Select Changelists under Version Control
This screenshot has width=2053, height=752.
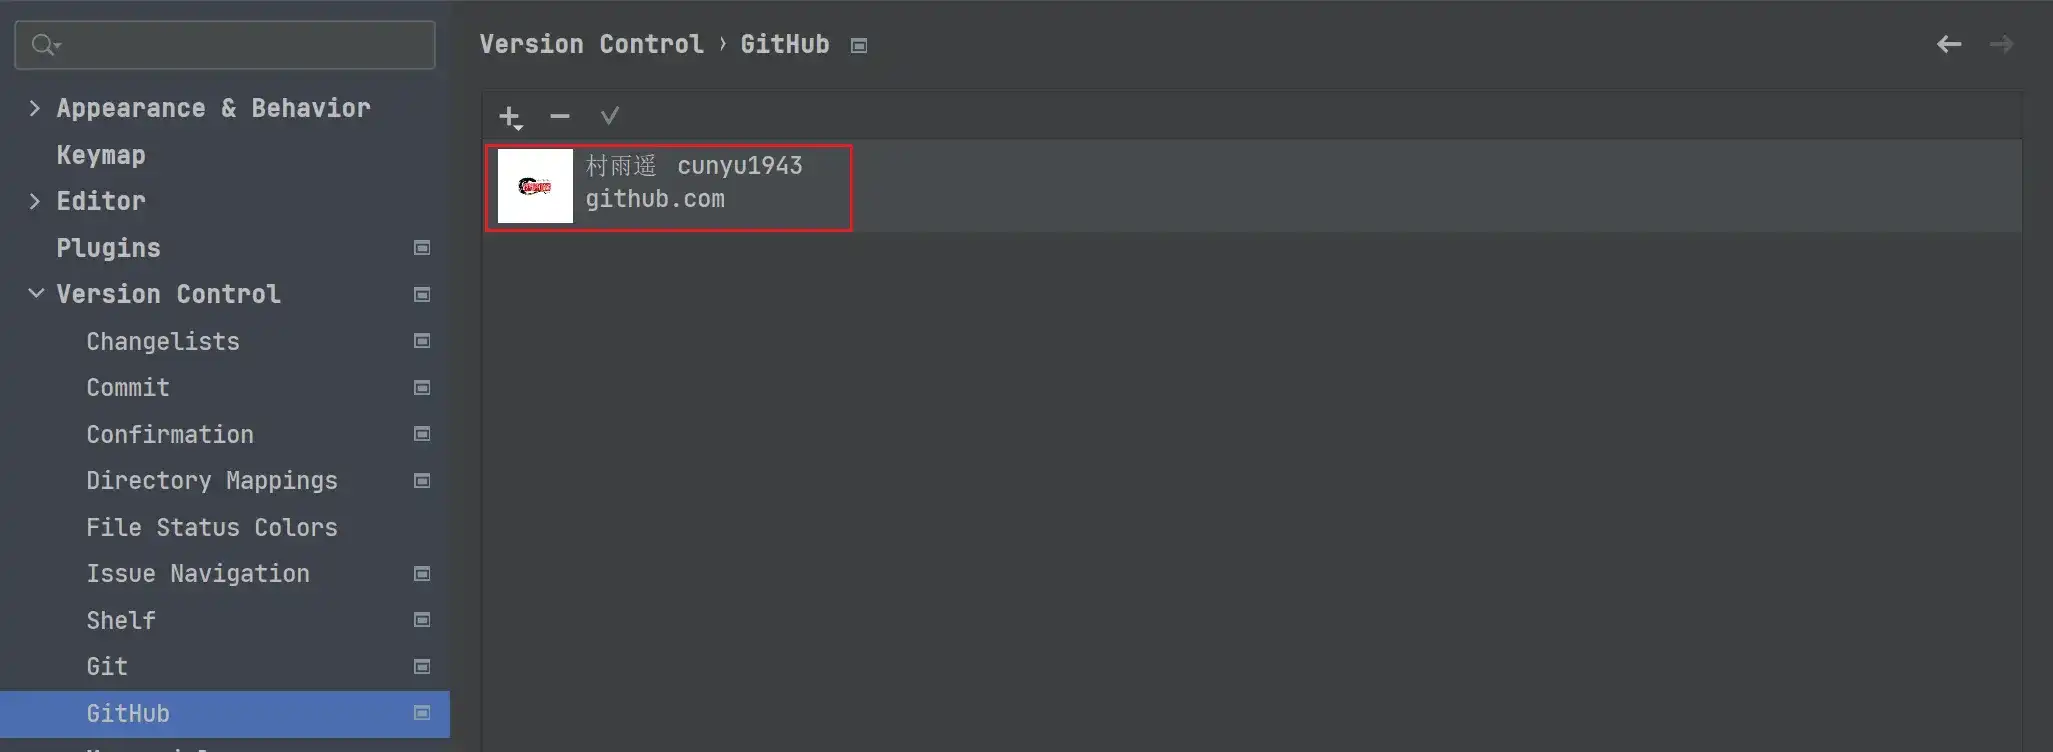pyautogui.click(x=163, y=341)
